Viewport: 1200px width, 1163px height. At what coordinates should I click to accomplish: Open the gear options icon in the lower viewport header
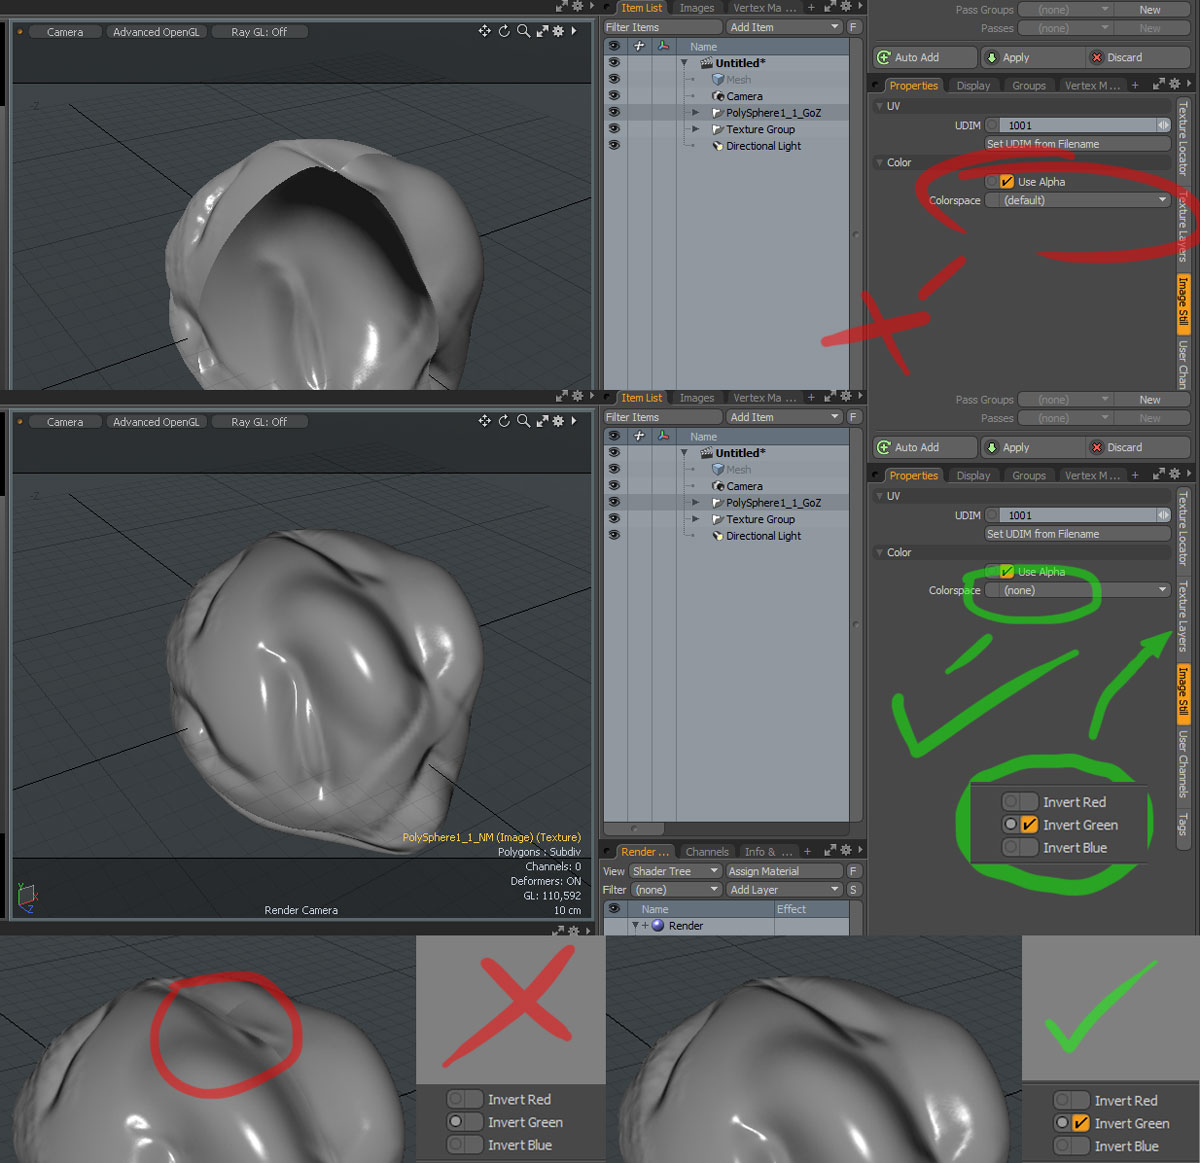point(558,421)
